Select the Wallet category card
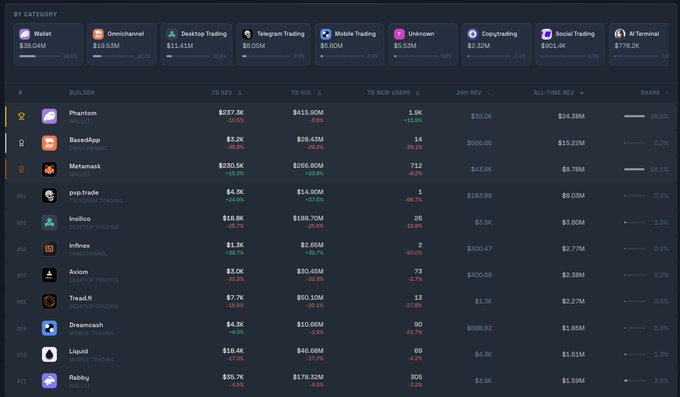Viewport: 680px width, 397px height. coord(48,44)
